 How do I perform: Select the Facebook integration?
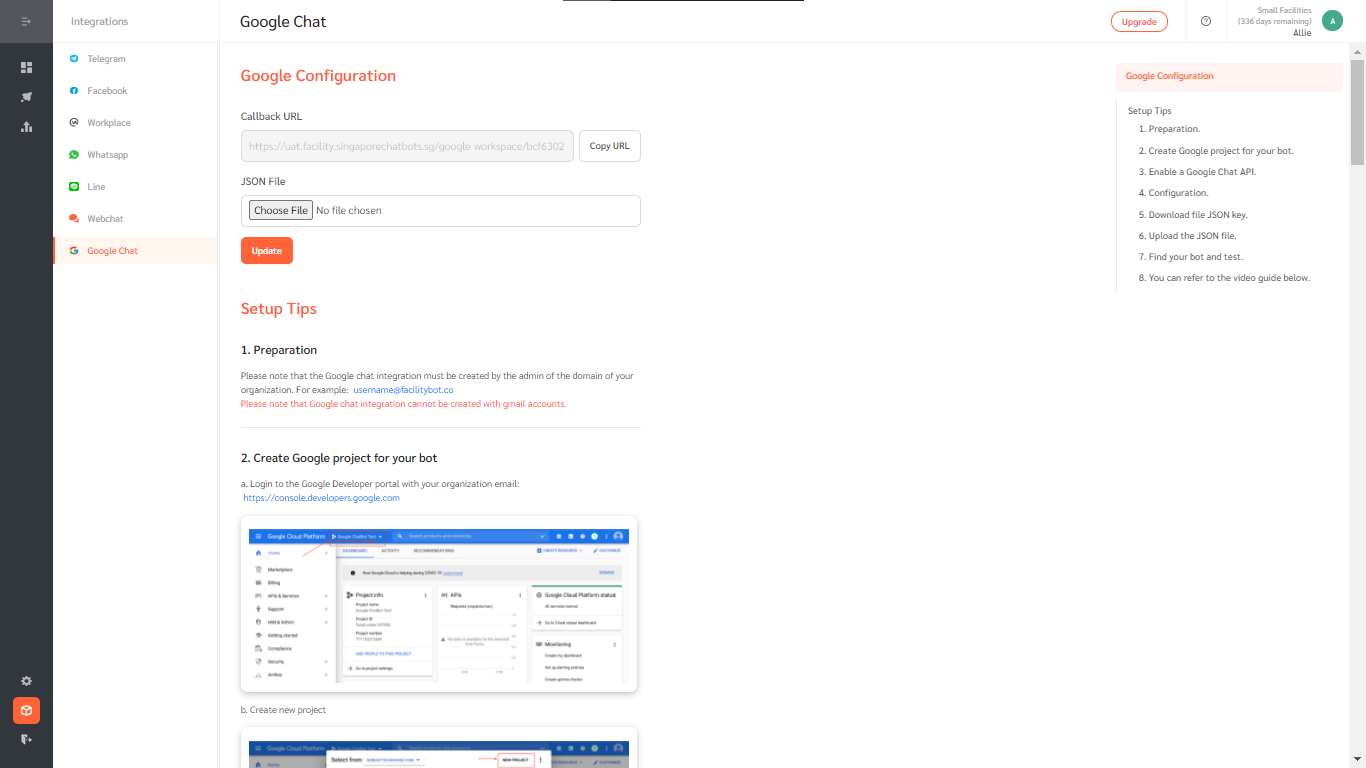(106, 90)
